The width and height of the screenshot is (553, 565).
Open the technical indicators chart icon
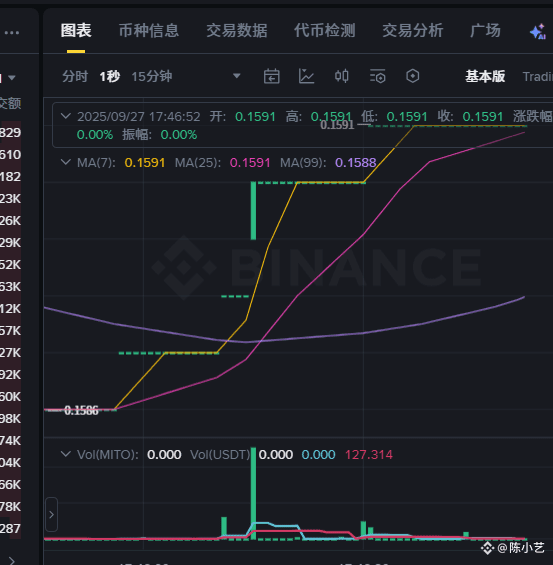pos(307,76)
